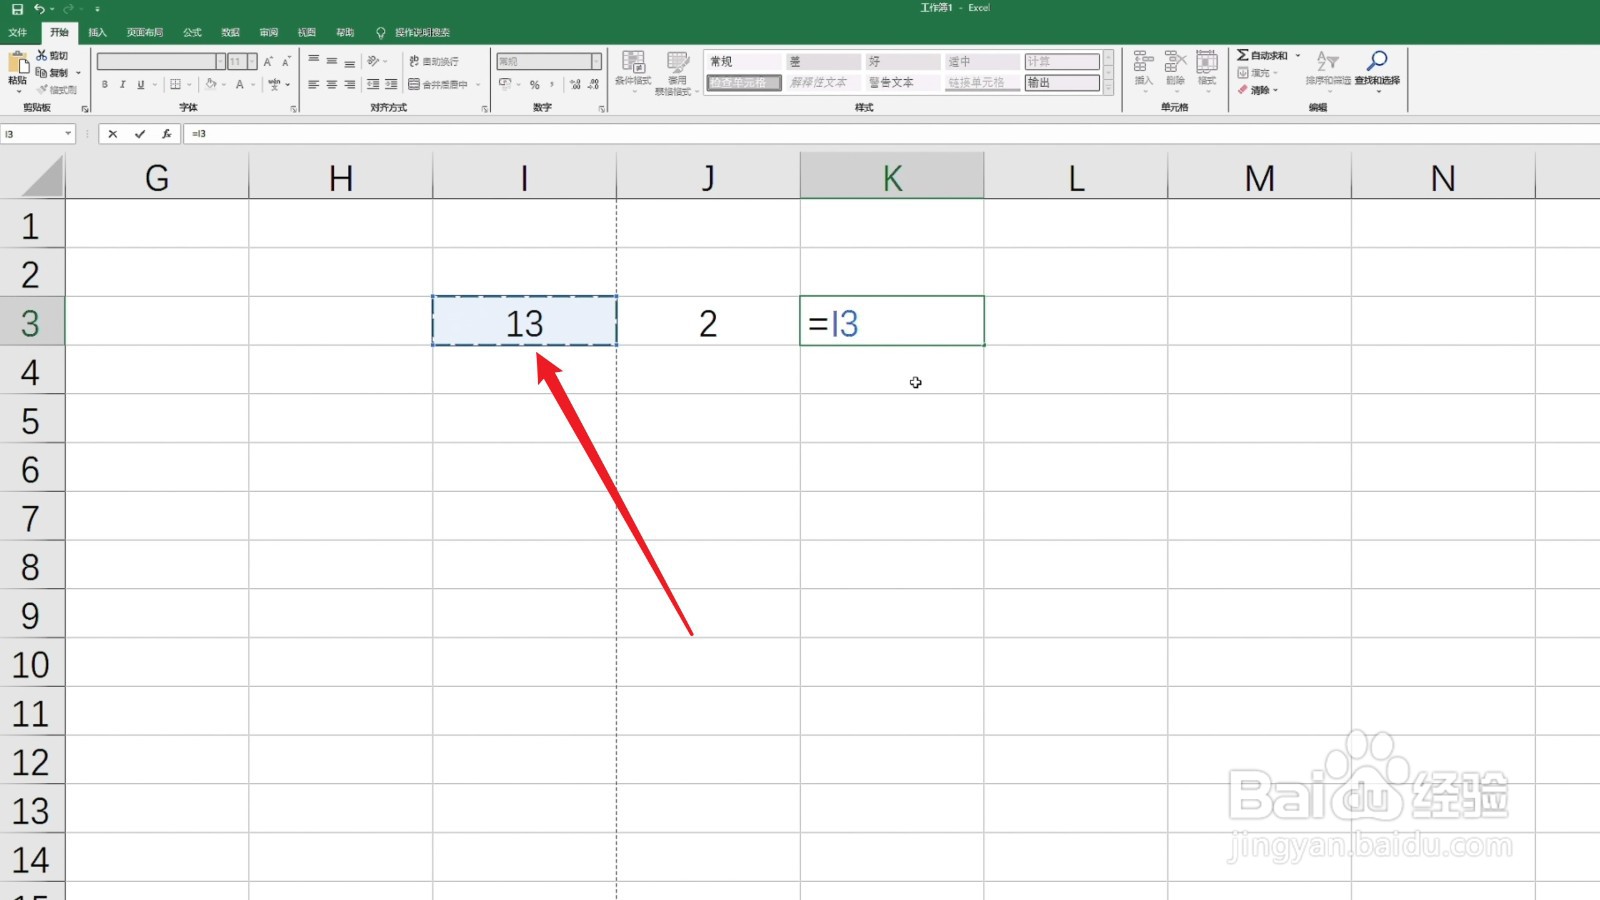
Task: Switch to the 页面布局 (Page Layout) tab
Action: (145, 32)
